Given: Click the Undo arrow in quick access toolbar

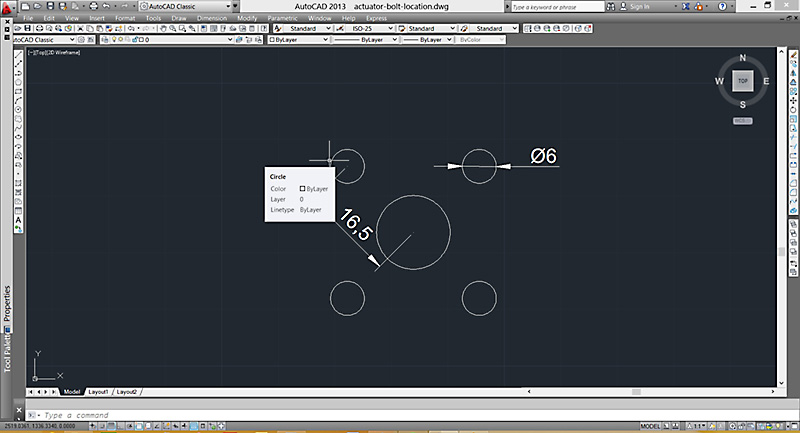Looking at the screenshot, I should 106,6.
